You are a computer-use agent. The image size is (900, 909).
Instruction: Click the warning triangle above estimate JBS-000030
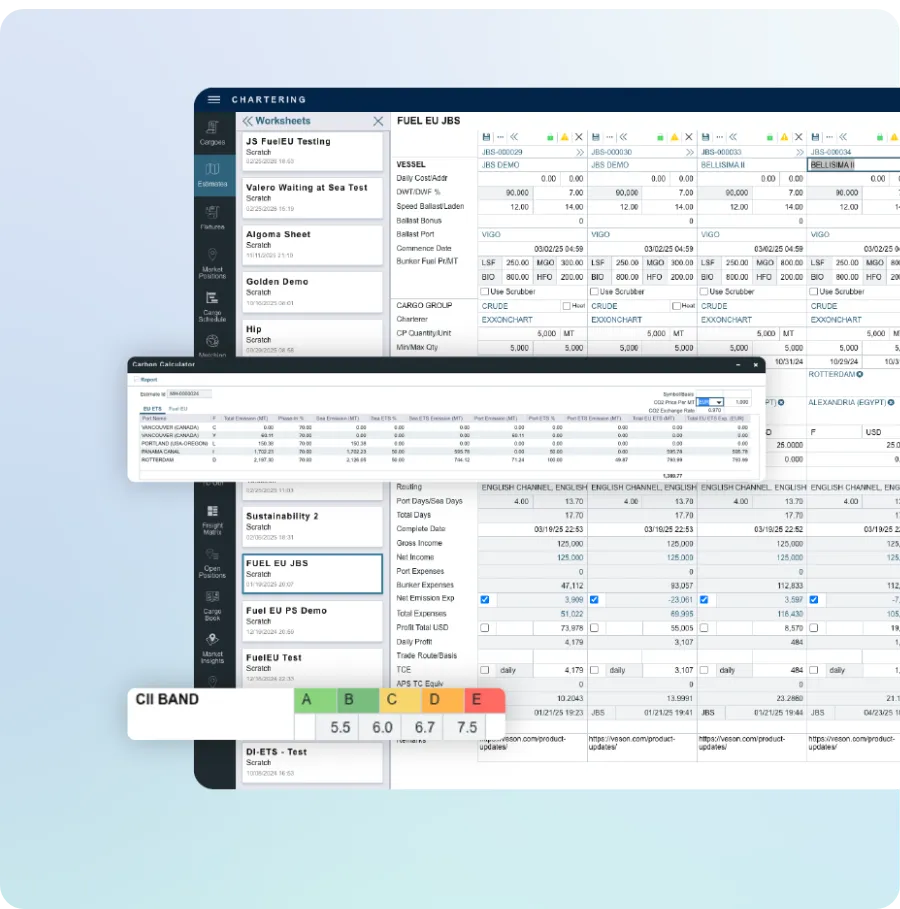click(675, 137)
